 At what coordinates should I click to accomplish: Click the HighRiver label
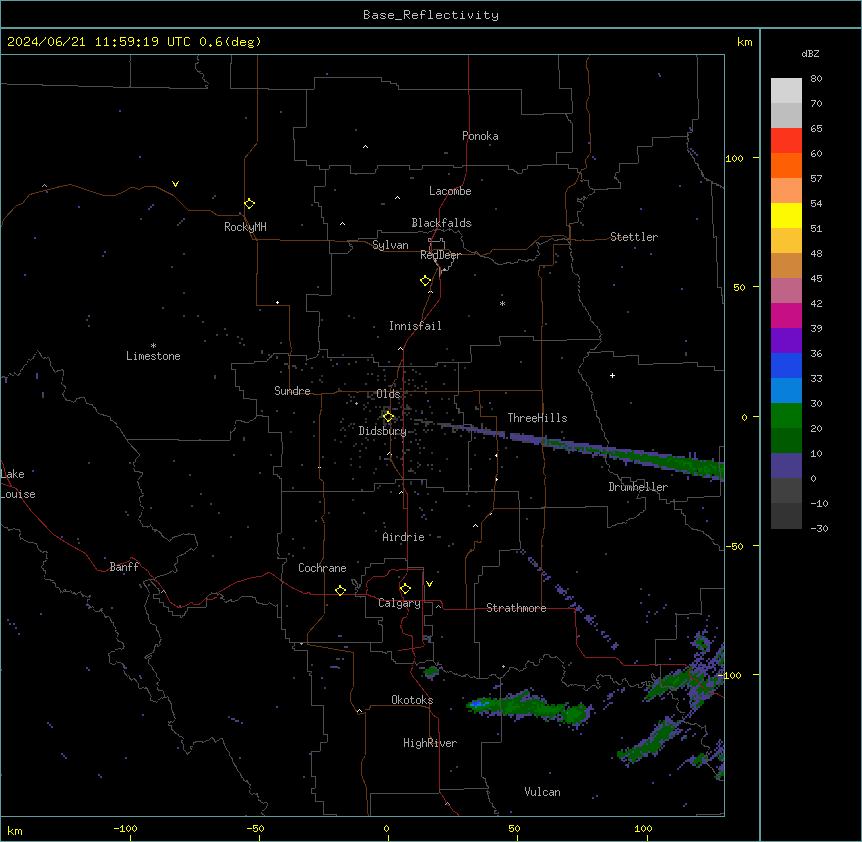pyautogui.click(x=430, y=743)
